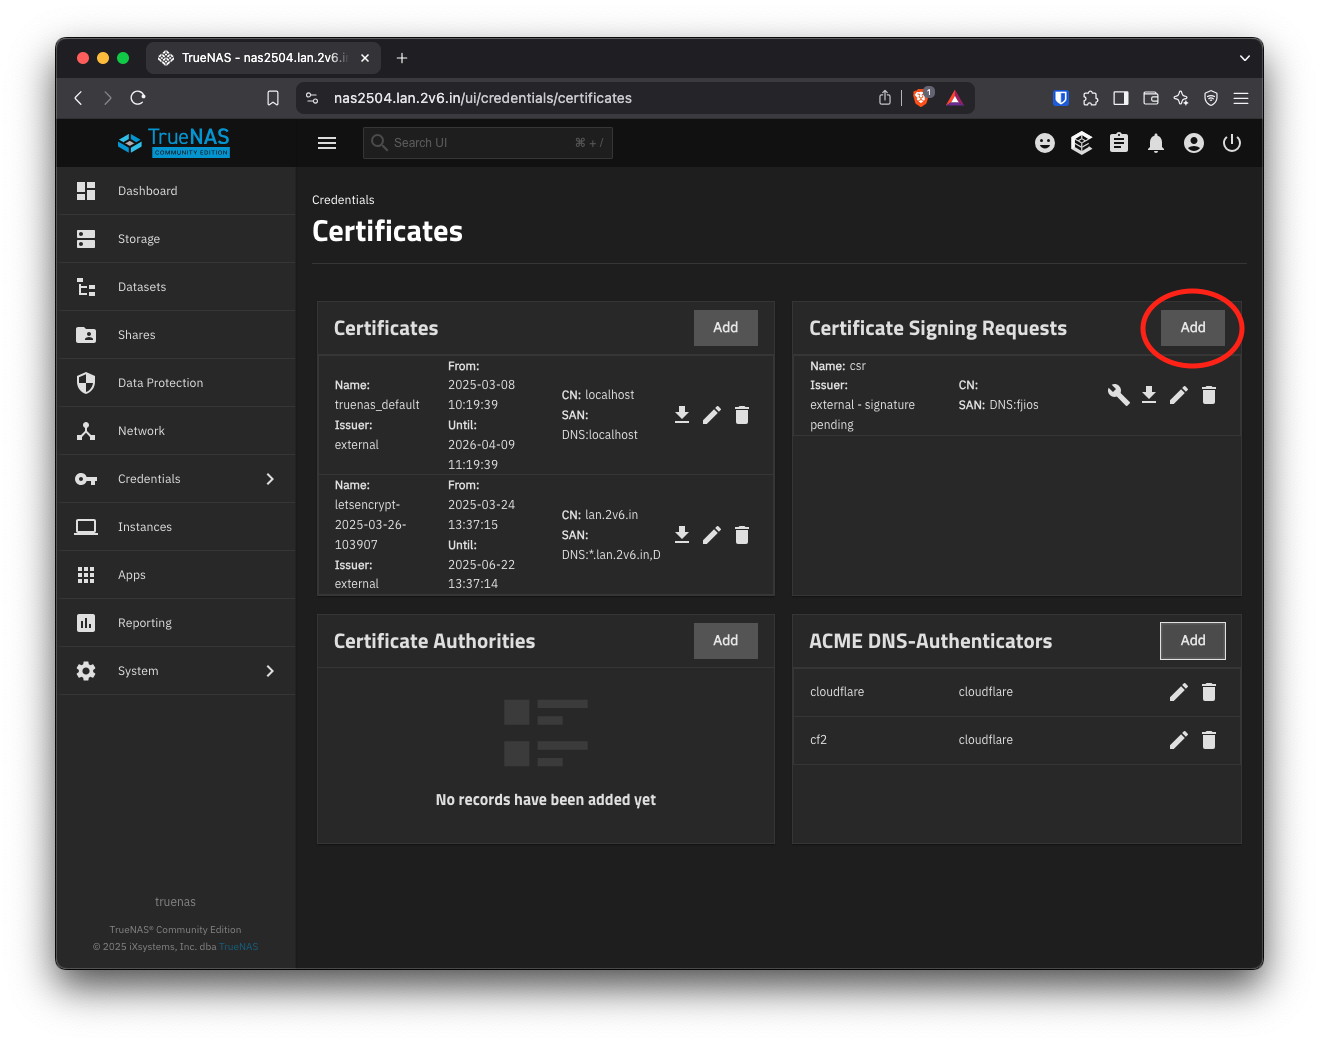Bookmark this page in browser
Image resolution: width=1319 pixels, height=1043 pixels.
click(273, 98)
